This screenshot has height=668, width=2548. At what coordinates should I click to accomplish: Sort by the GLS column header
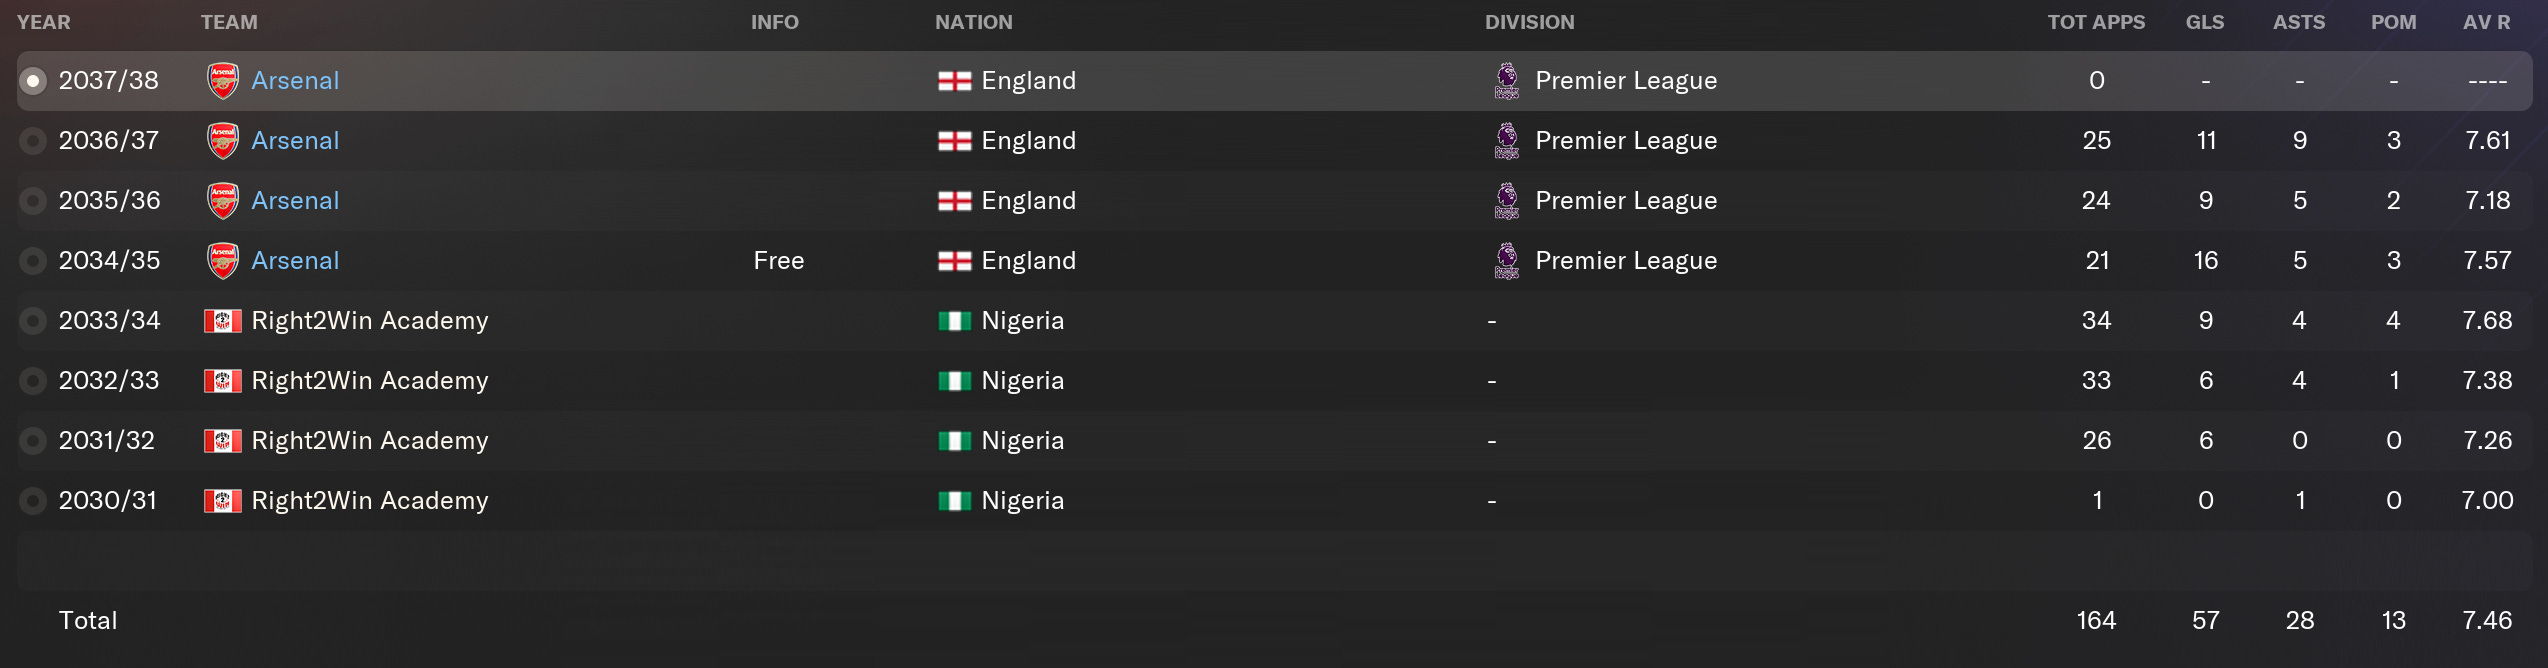tap(2205, 22)
